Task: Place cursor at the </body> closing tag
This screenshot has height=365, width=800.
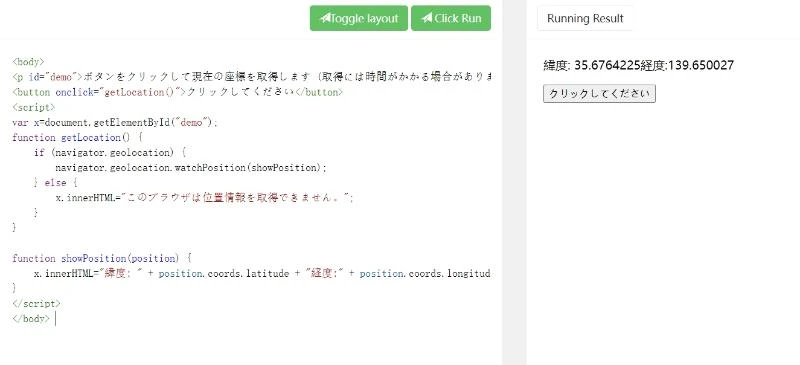Action: click(x=31, y=319)
